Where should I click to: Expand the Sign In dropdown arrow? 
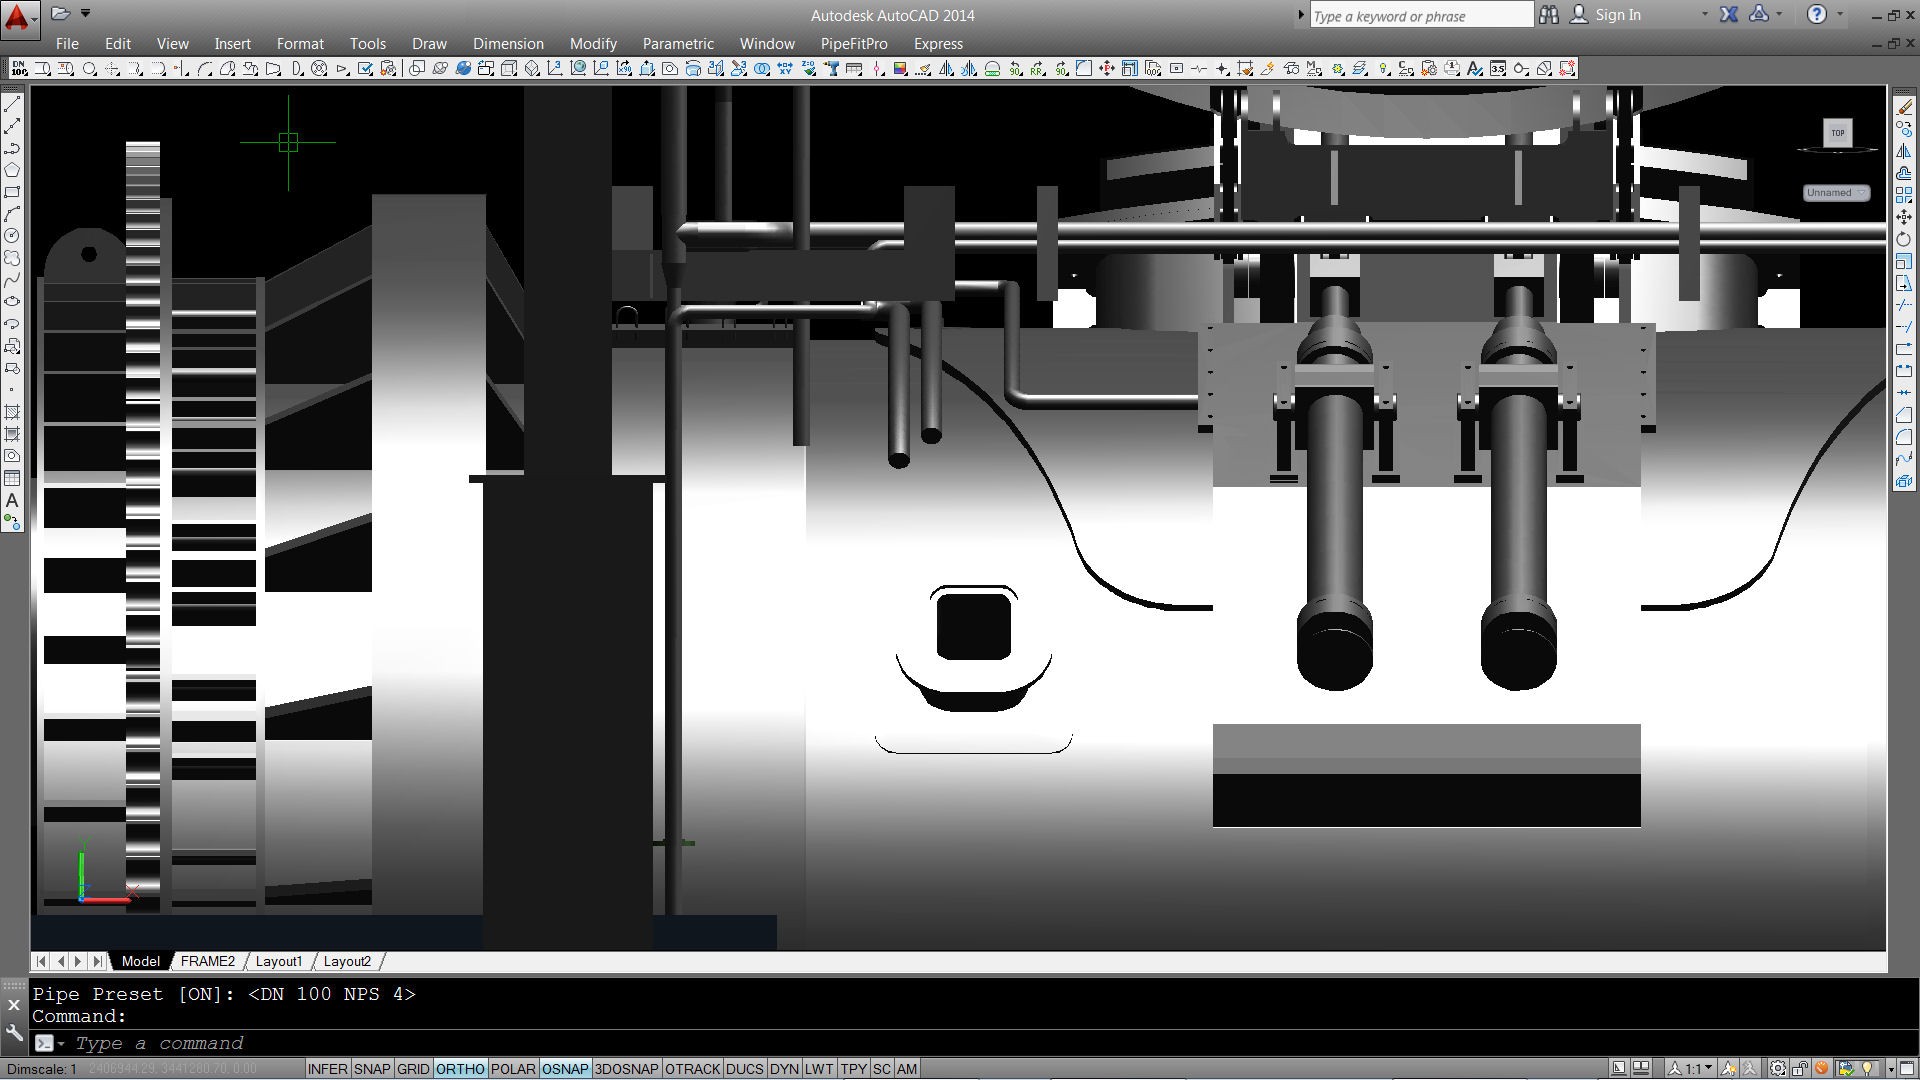1705,15
